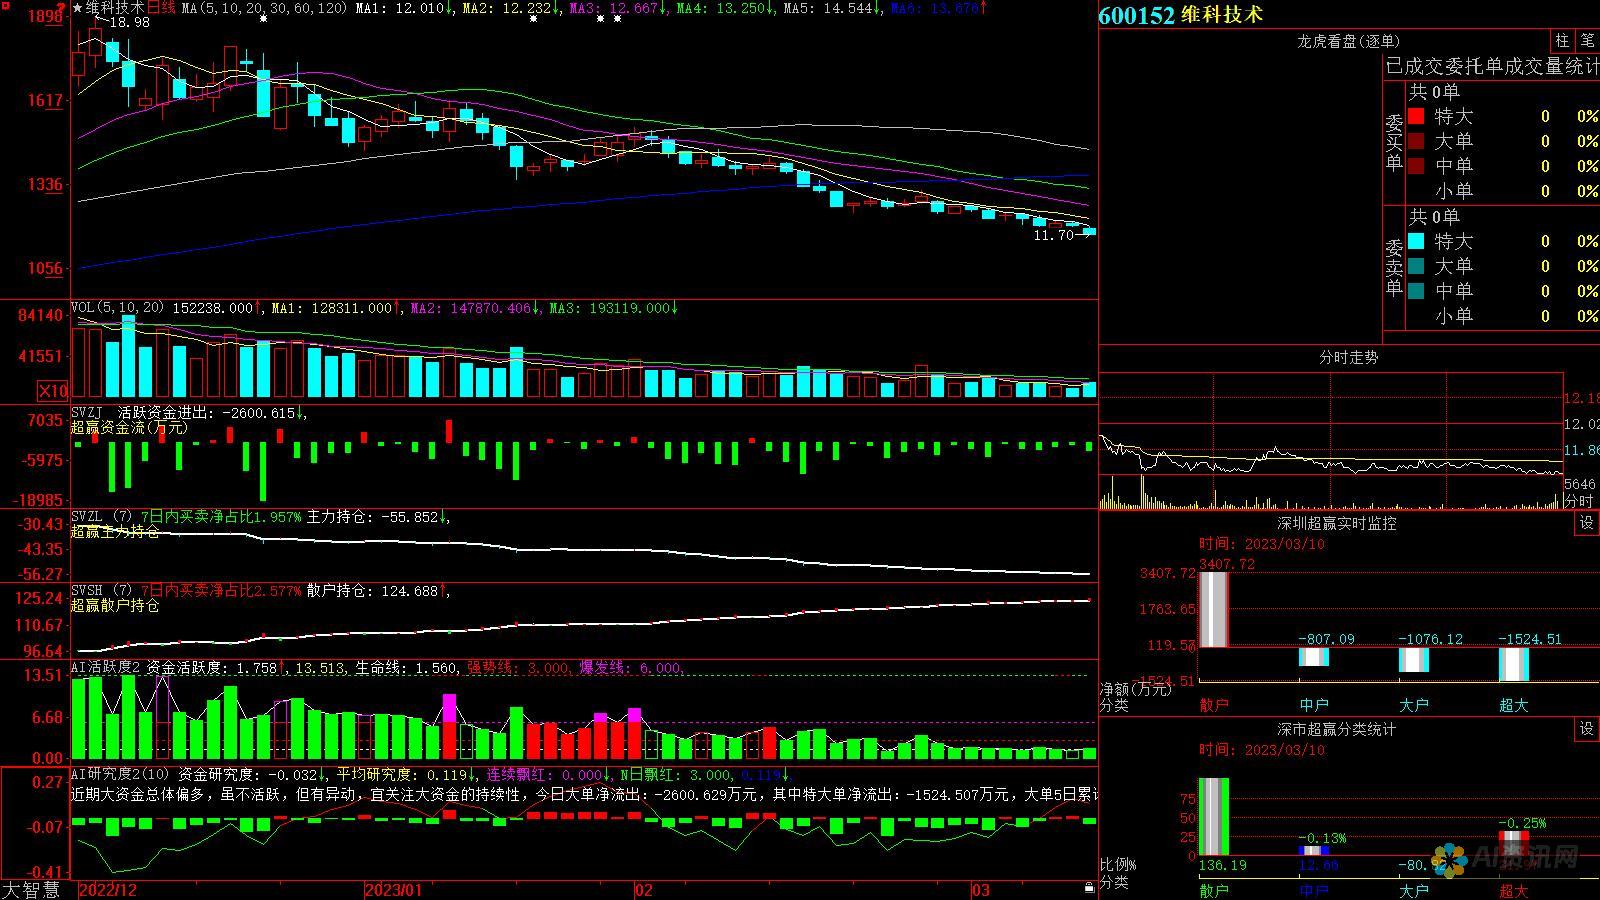Click red 特大 swatch in 委买单

click(x=1416, y=117)
